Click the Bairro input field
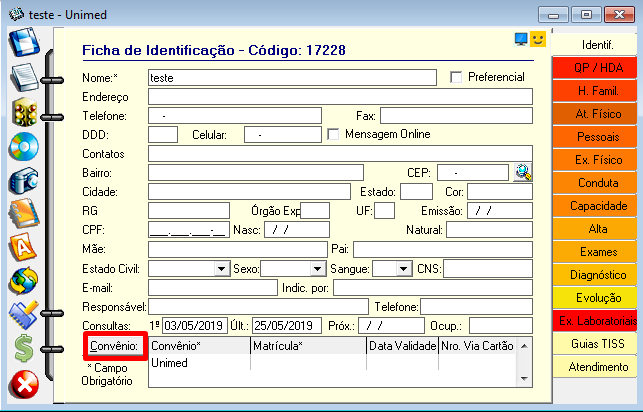This screenshot has width=643, height=412. tap(256, 173)
